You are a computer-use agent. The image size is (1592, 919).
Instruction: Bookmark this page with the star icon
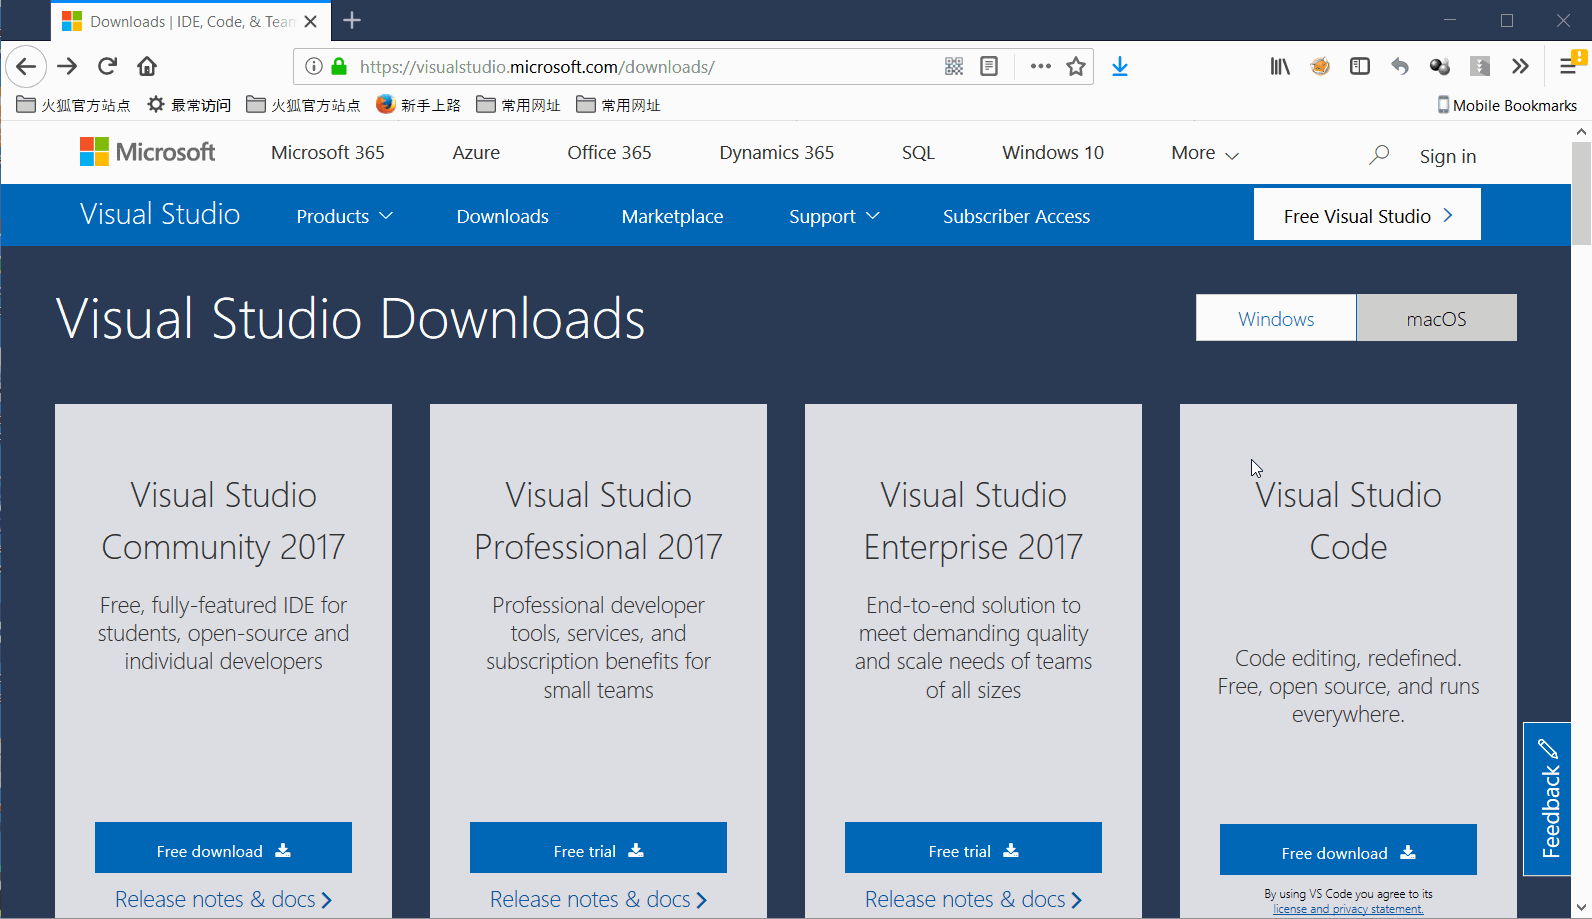pos(1076,67)
